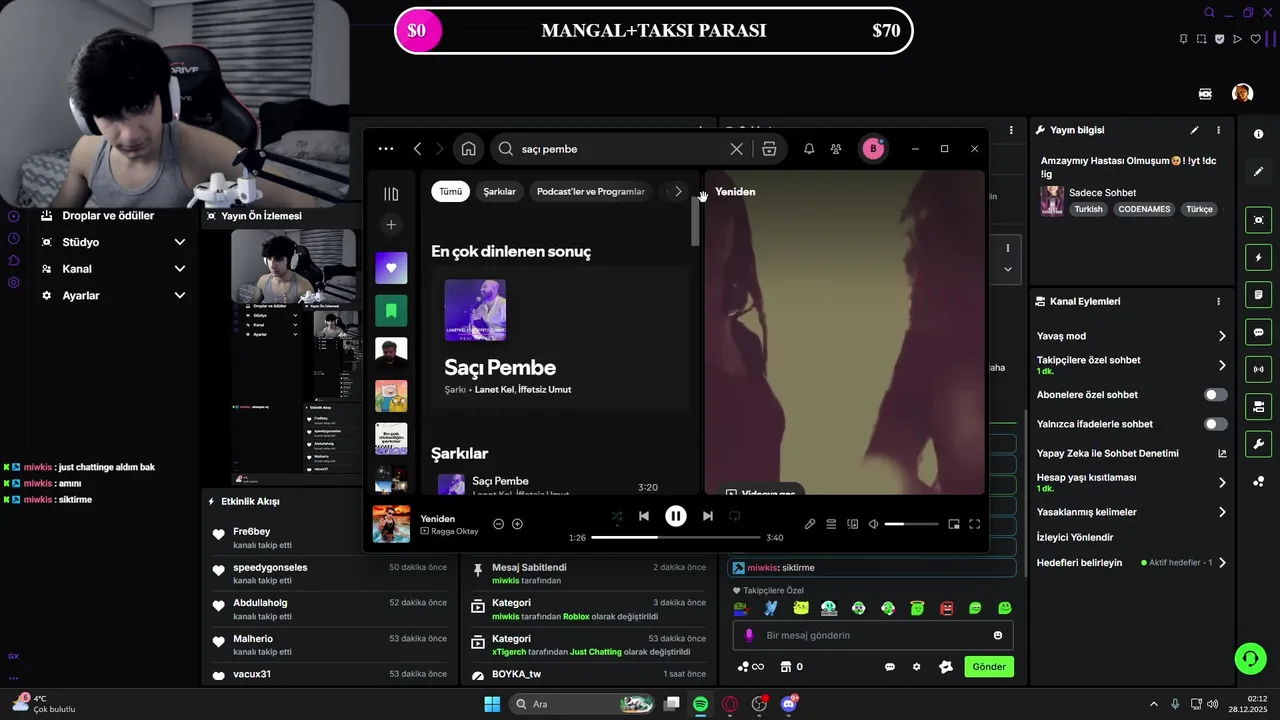Expand Kanal sidebar section
This screenshot has width=1280, height=720.
click(x=113, y=269)
